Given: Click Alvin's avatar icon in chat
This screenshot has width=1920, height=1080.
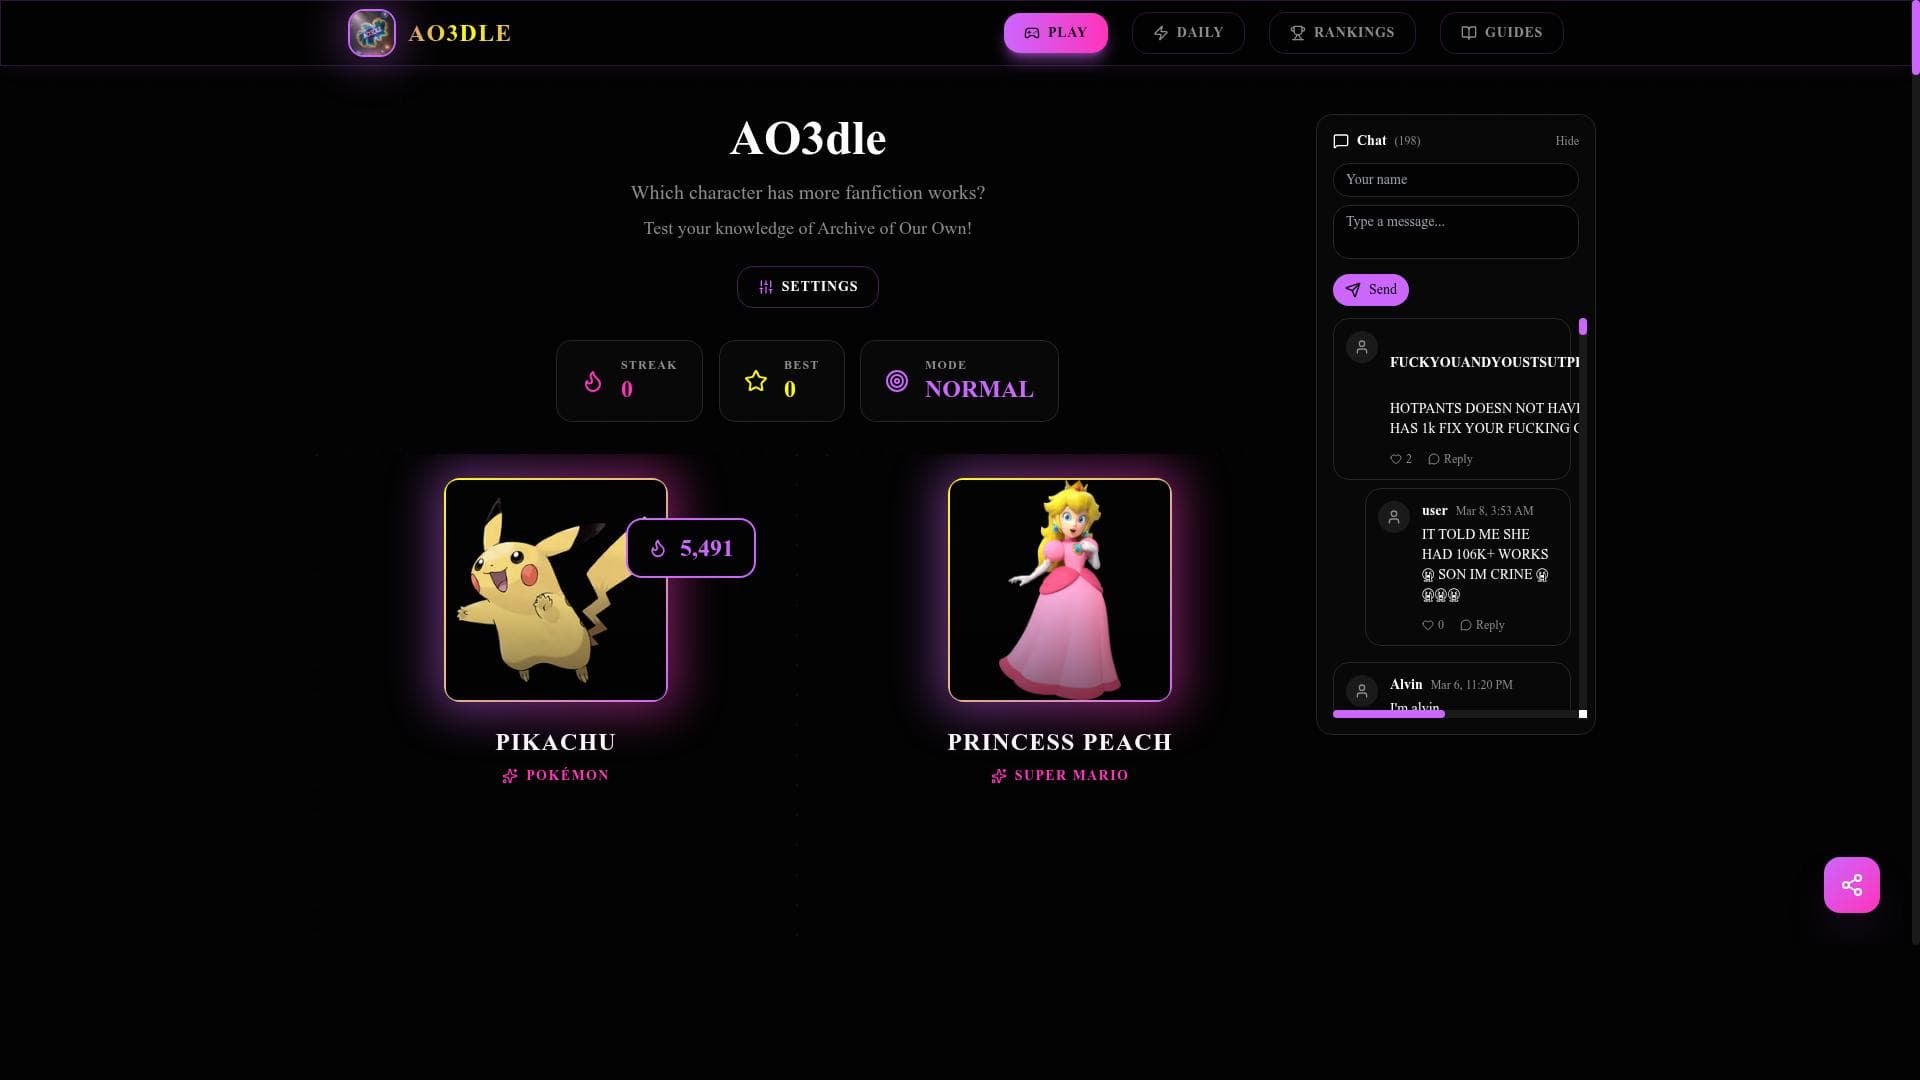Looking at the screenshot, I should coord(1362,691).
